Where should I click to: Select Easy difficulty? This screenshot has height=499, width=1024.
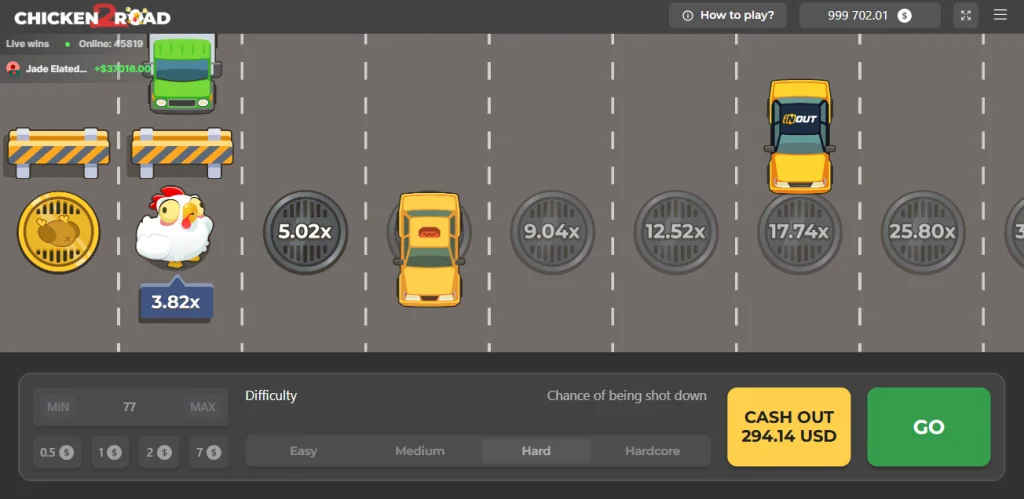(303, 451)
